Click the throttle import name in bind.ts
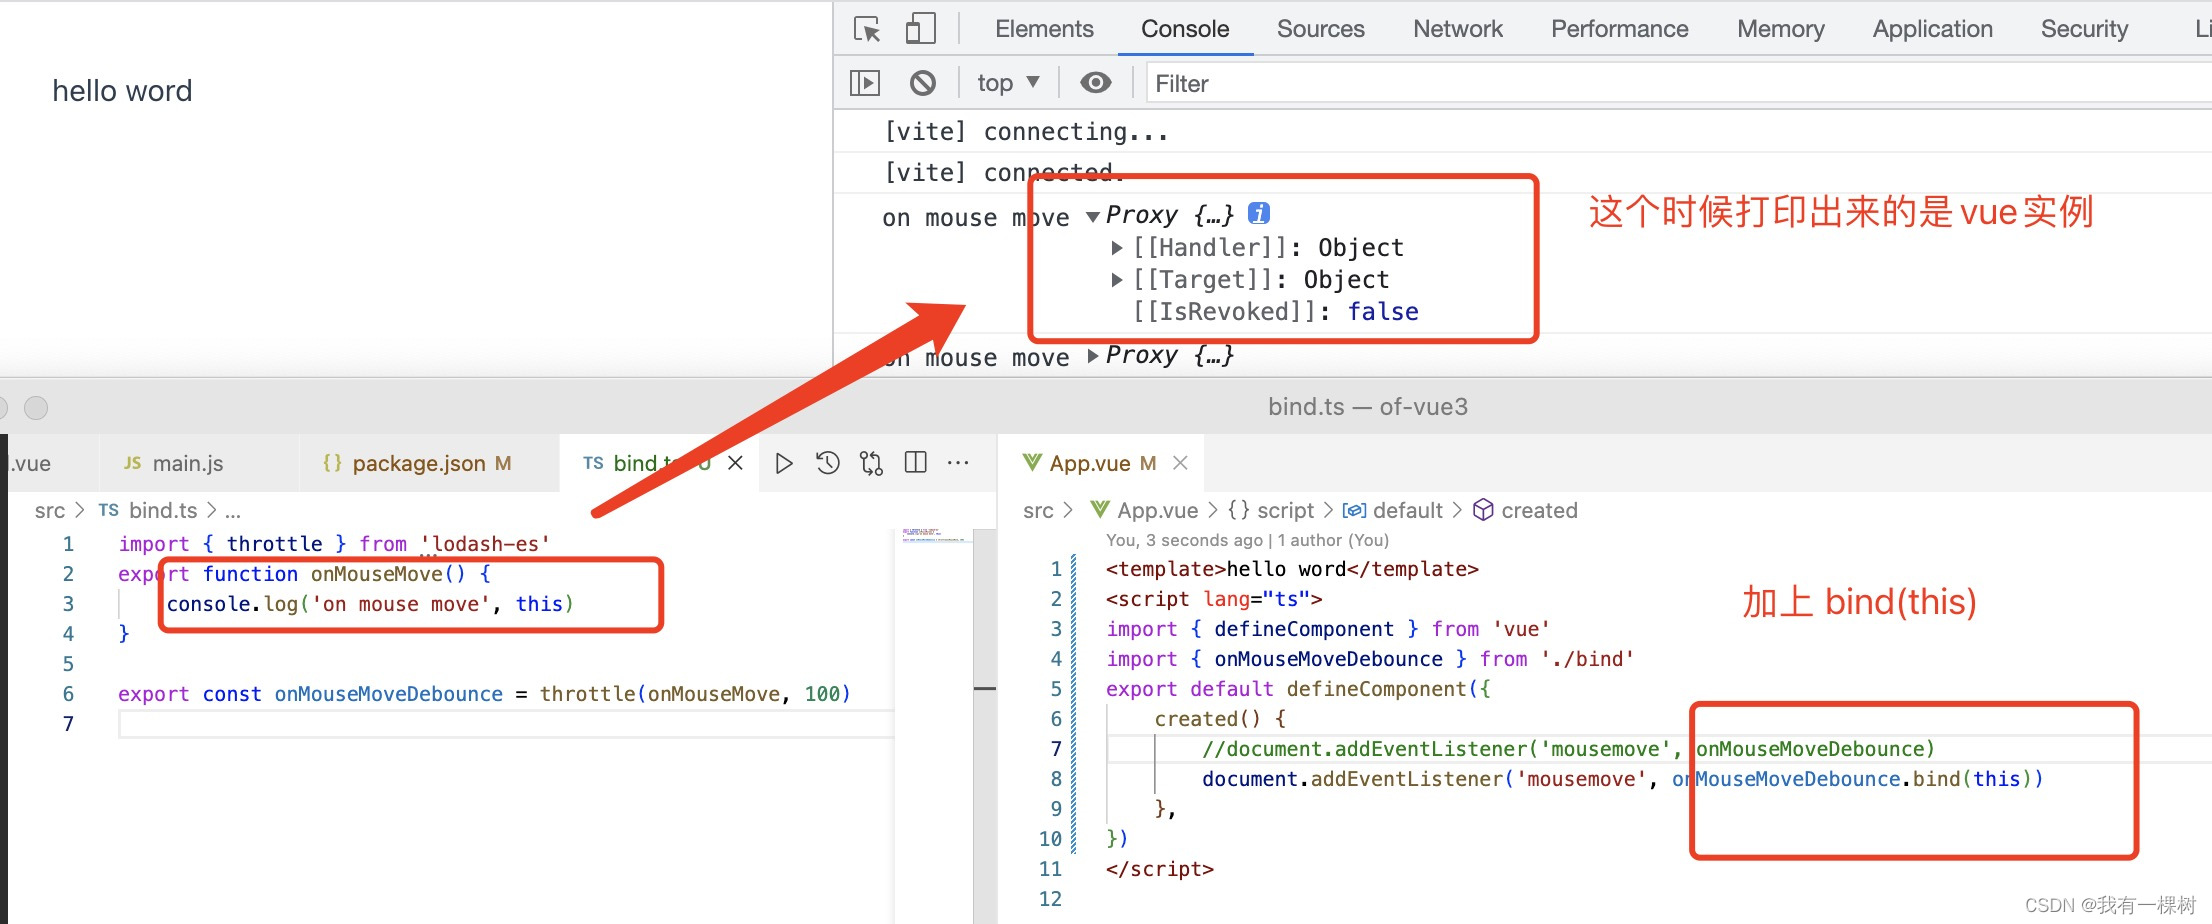2212x924 pixels. pyautogui.click(x=274, y=544)
